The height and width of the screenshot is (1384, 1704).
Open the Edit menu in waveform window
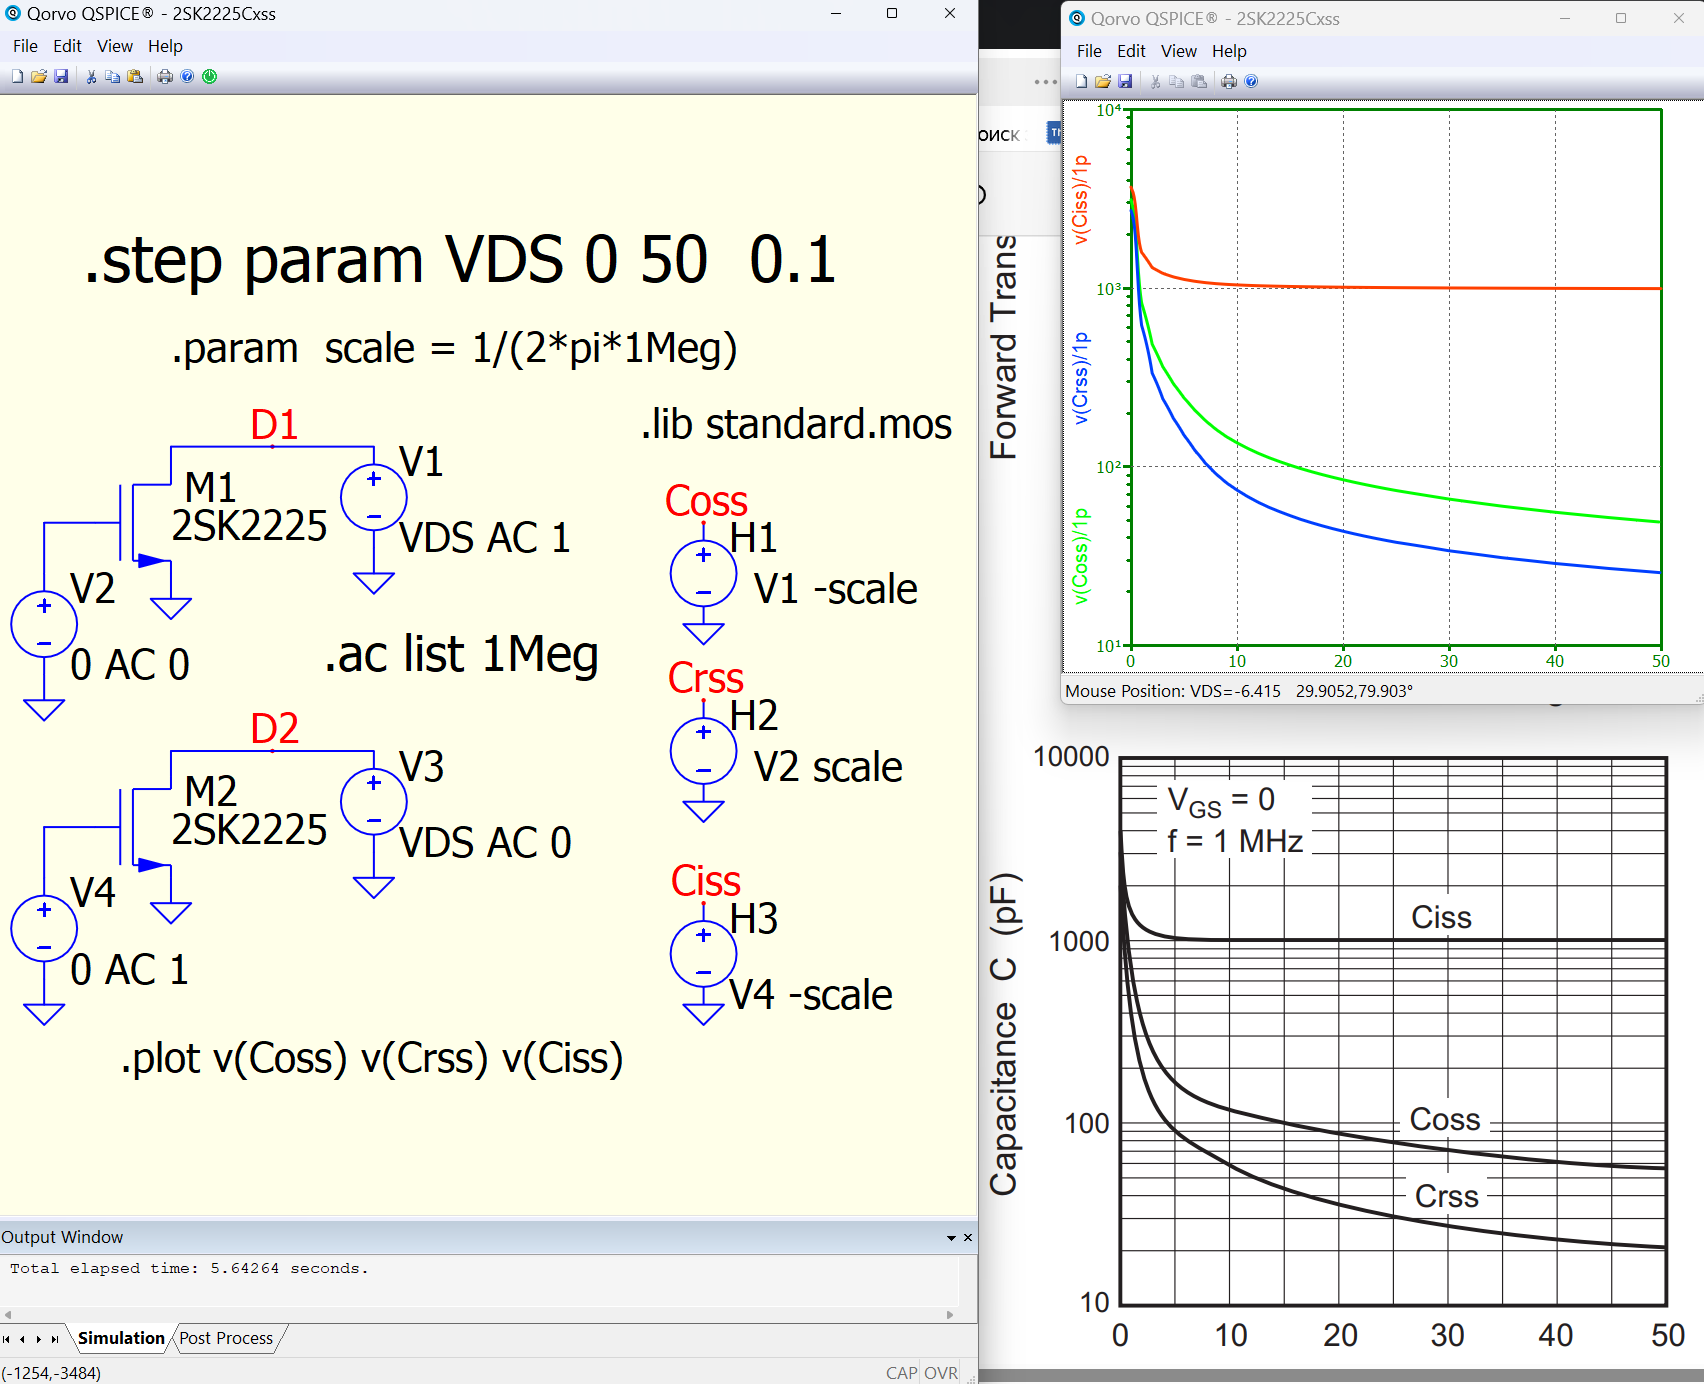(1131, 51)
